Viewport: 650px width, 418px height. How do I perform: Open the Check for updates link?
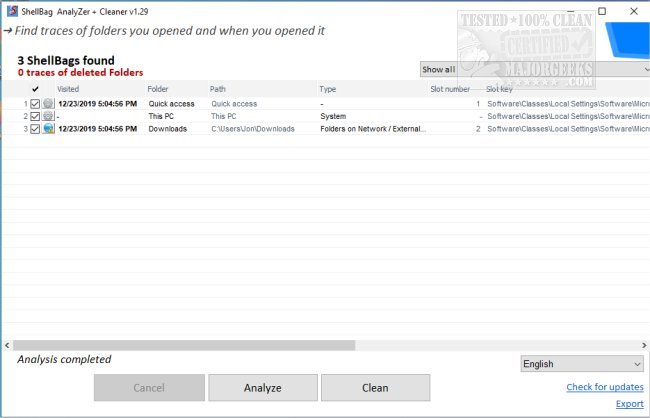tap(604, 387)
